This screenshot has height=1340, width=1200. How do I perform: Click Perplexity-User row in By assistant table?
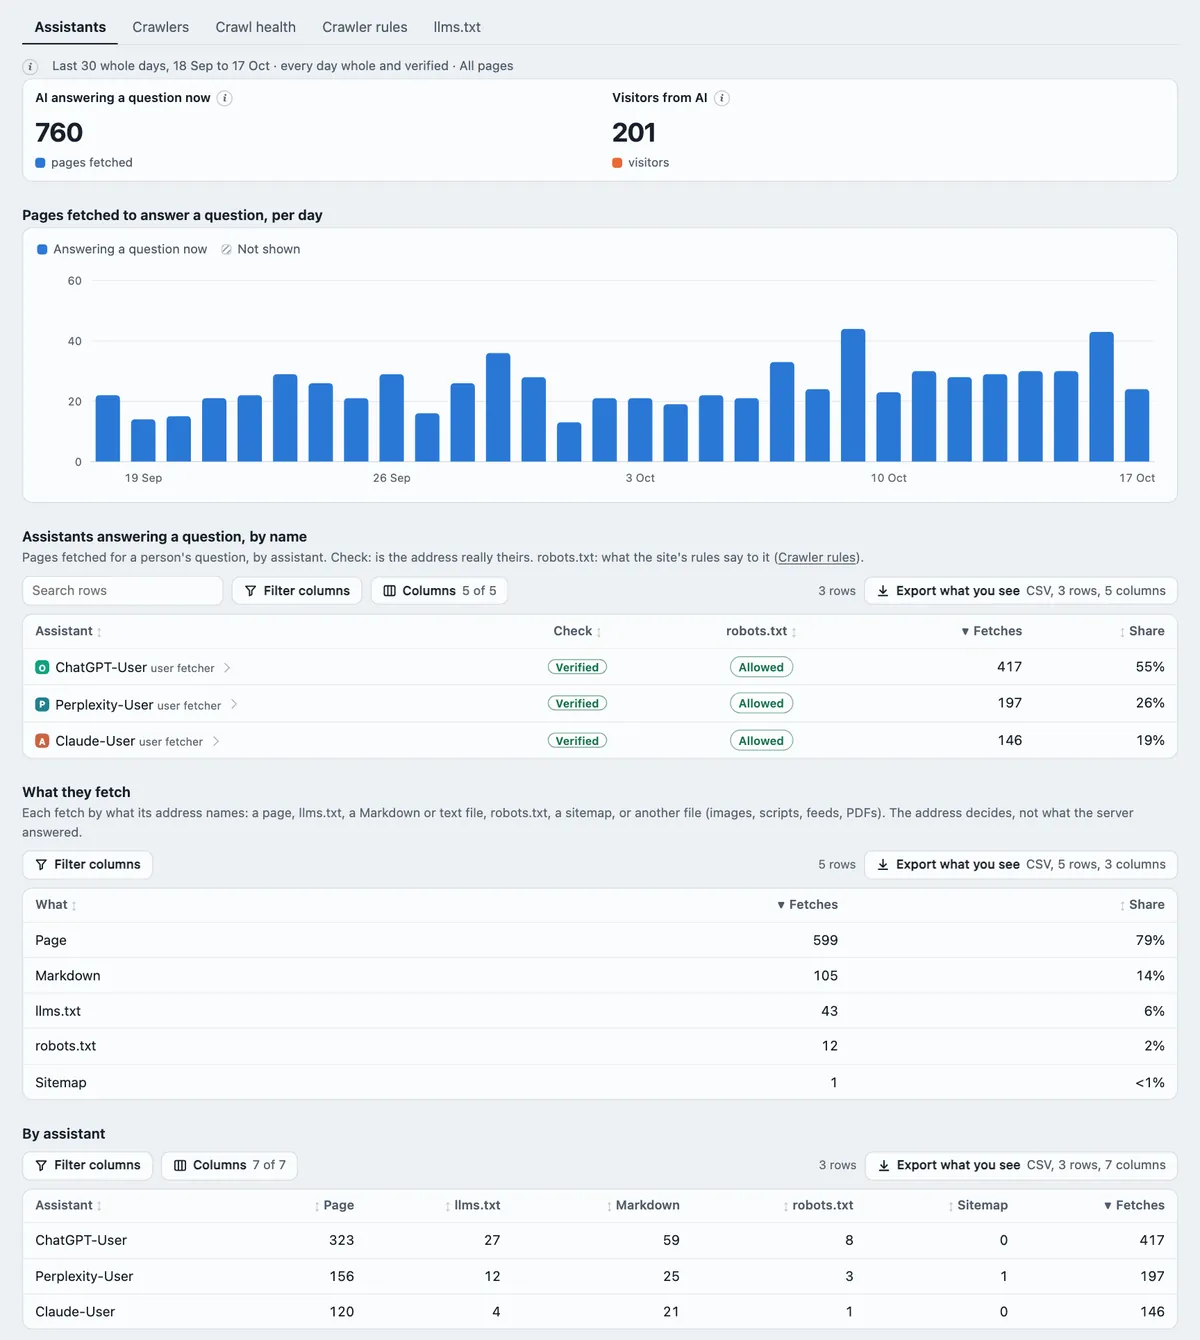pos(600,1276)
